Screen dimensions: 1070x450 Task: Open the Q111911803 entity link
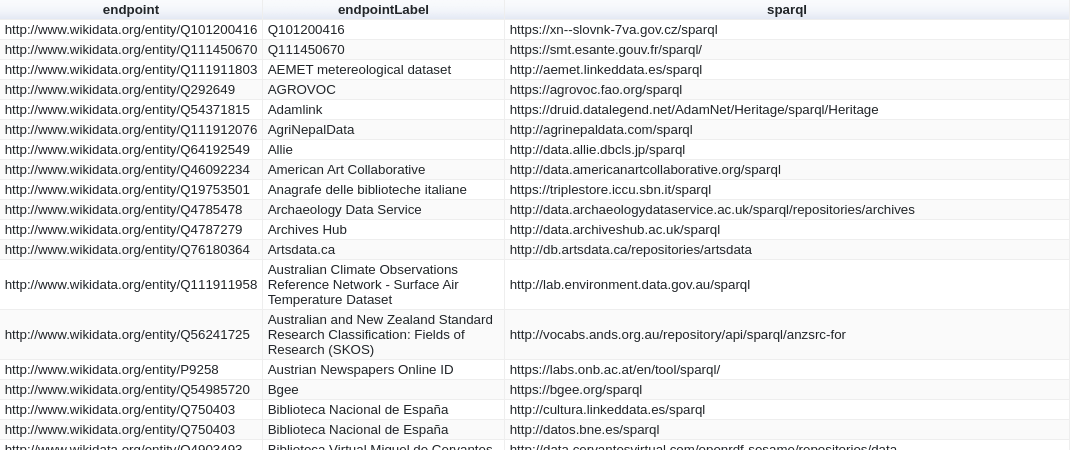point(130,70)
